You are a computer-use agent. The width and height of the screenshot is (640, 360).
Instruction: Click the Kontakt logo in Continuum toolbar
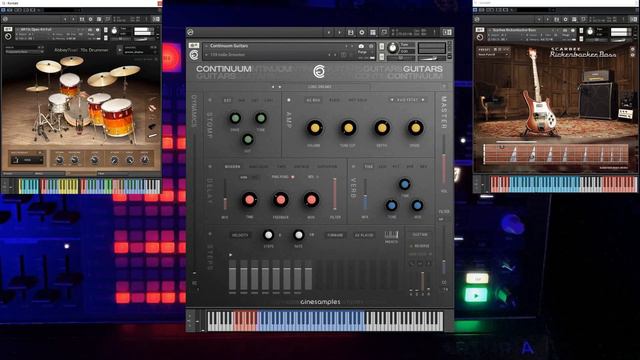click(x=191, y=32)
